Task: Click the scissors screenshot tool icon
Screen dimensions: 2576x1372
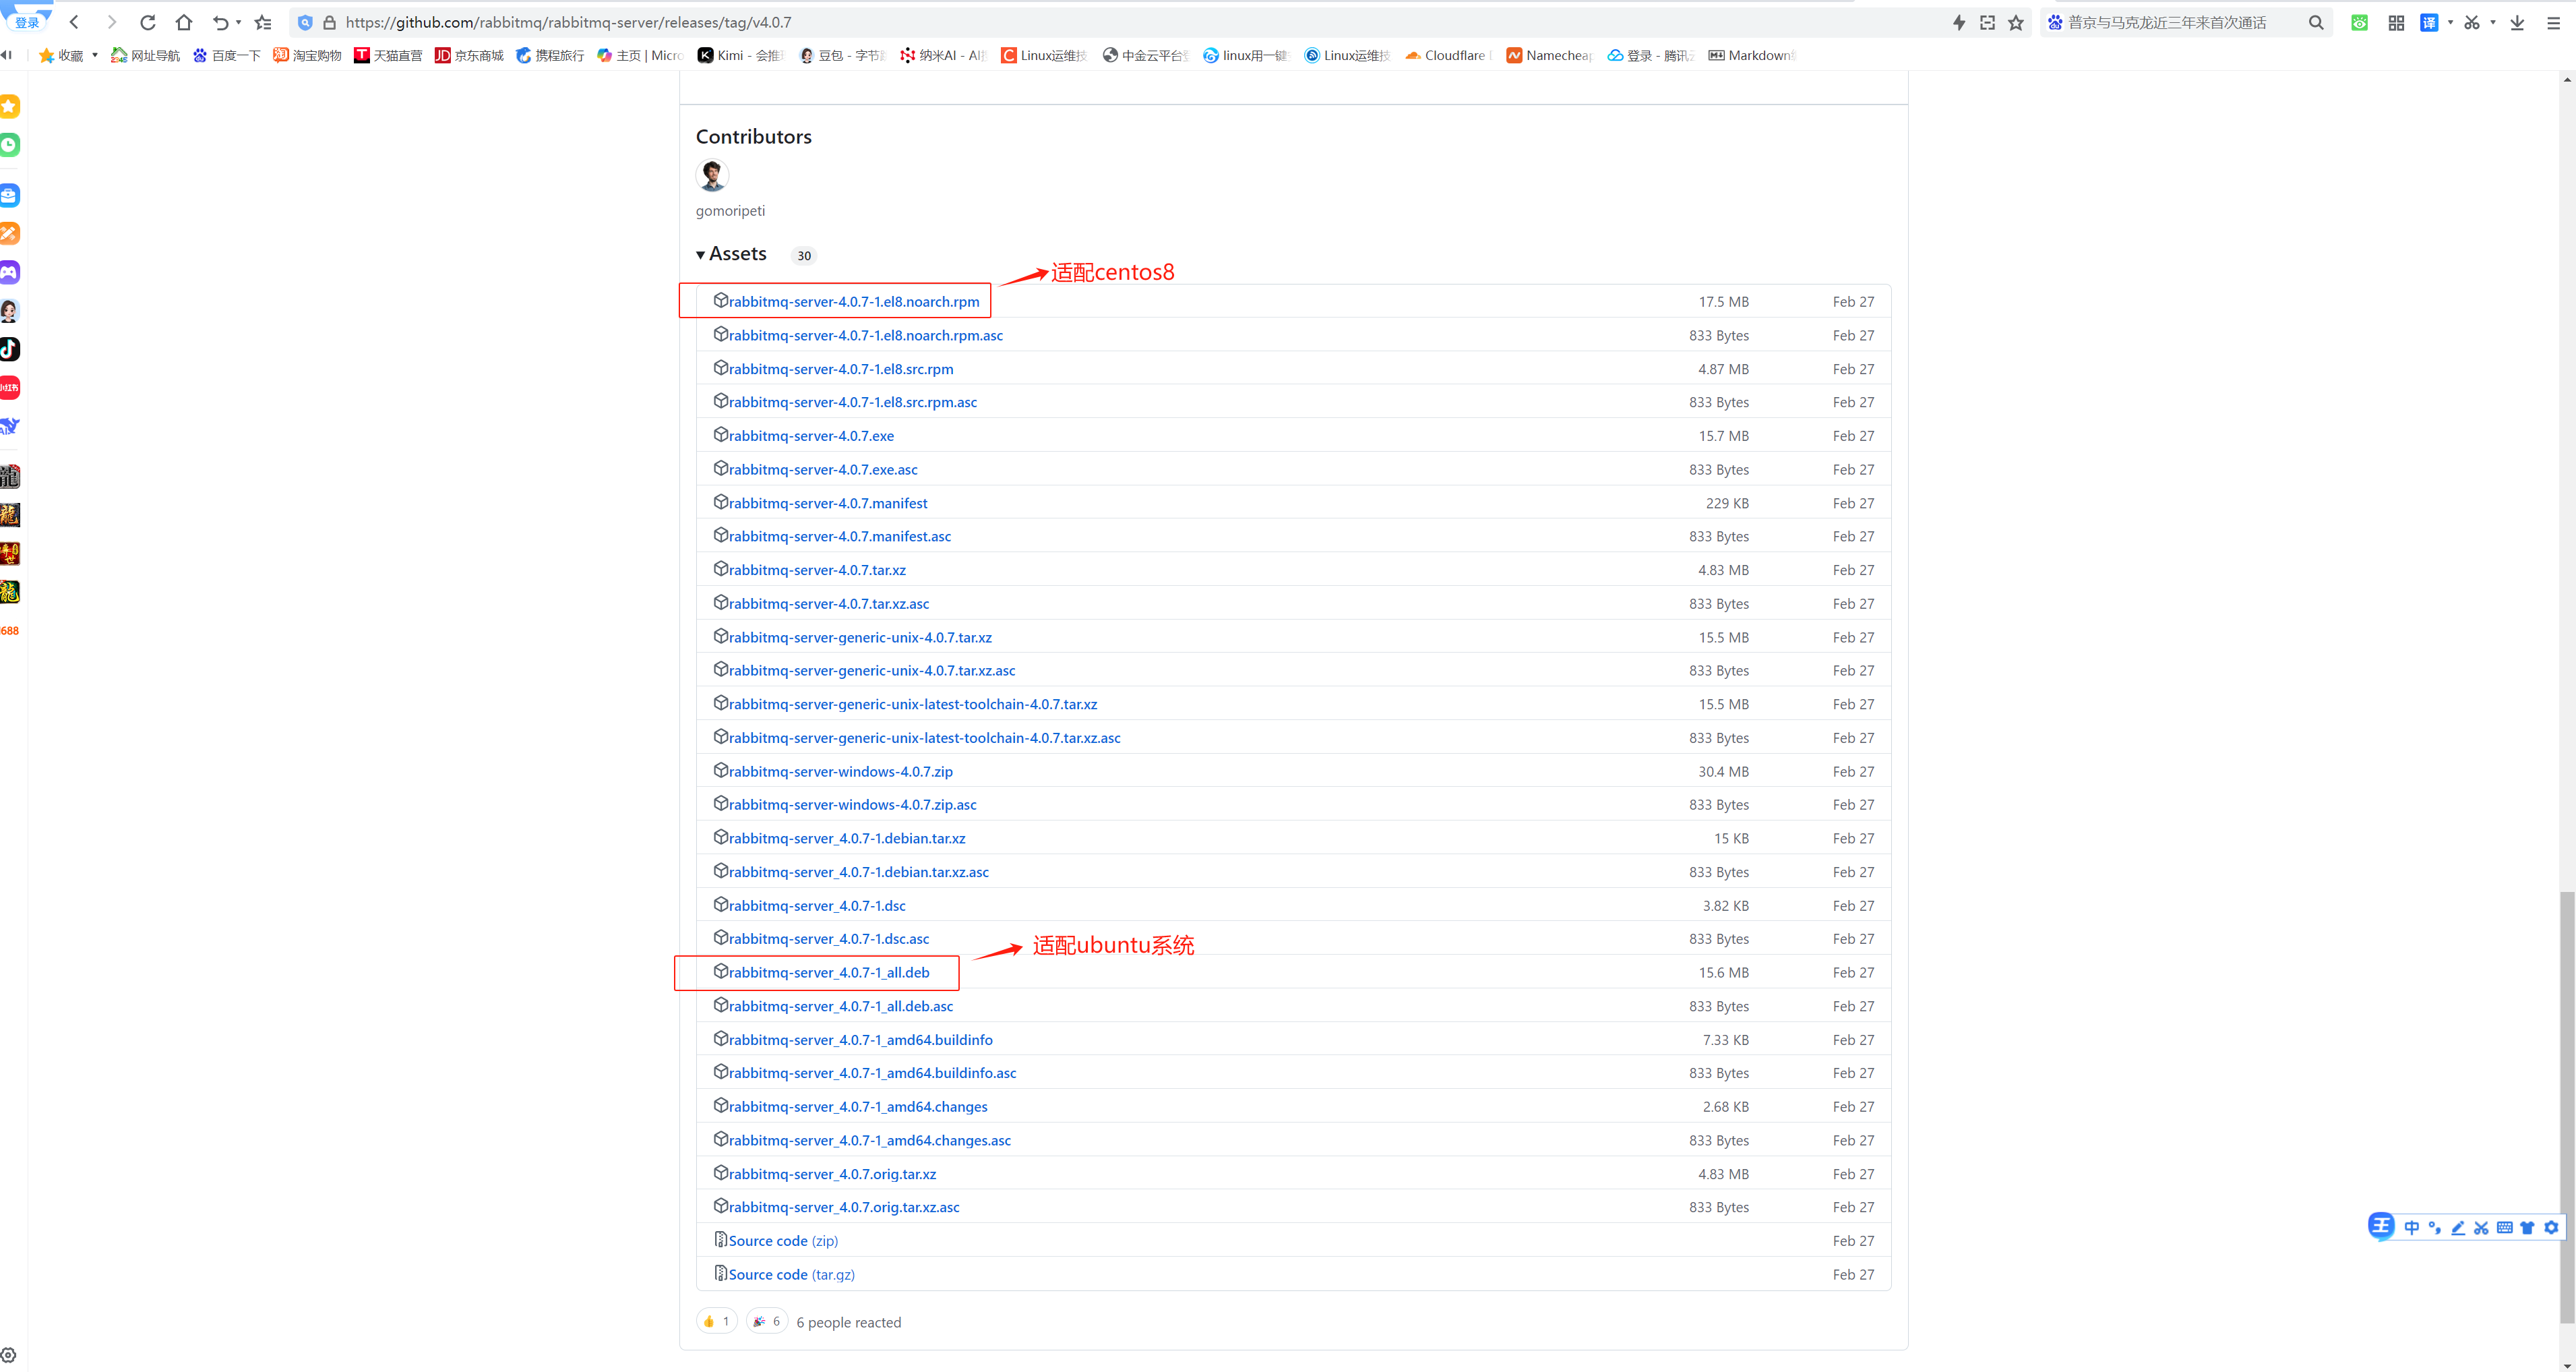Action: (x=2472, y=22)
